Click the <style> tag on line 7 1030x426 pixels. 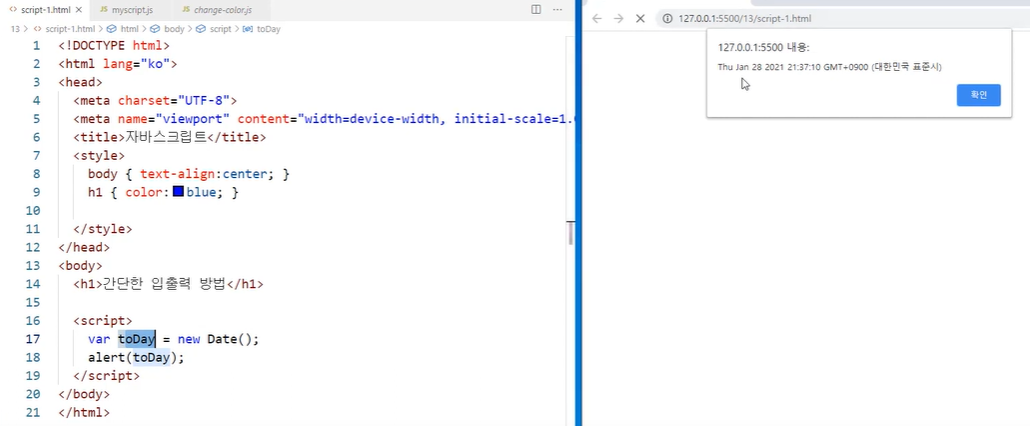(99, 156)
